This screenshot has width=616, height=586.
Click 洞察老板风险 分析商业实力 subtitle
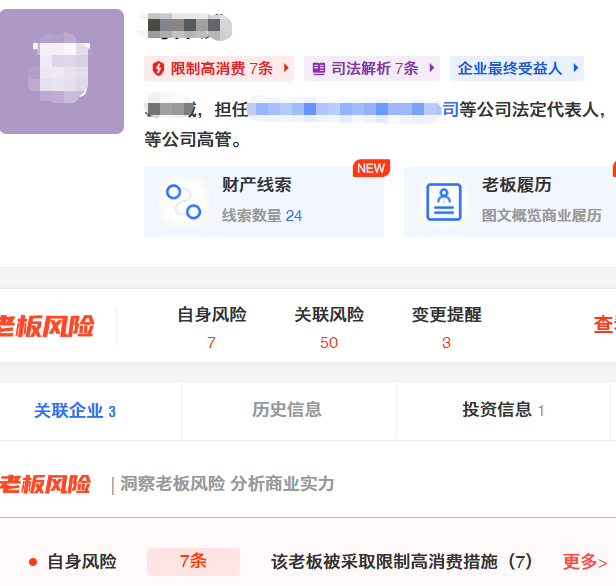click(227, 484)
